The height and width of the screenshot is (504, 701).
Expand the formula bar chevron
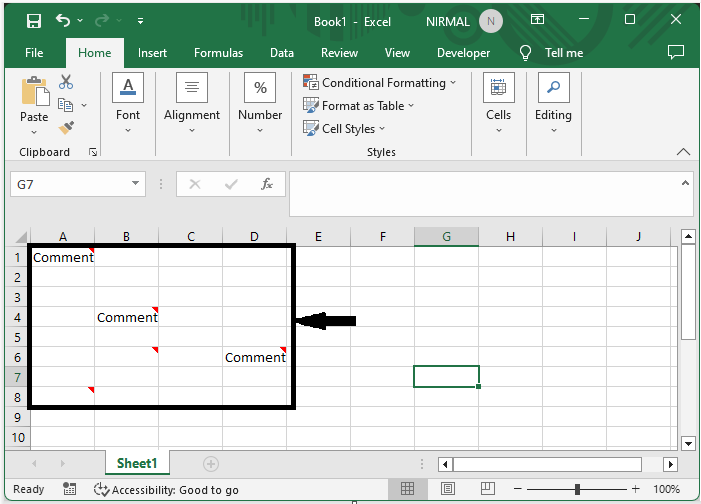tap(685, 183)
